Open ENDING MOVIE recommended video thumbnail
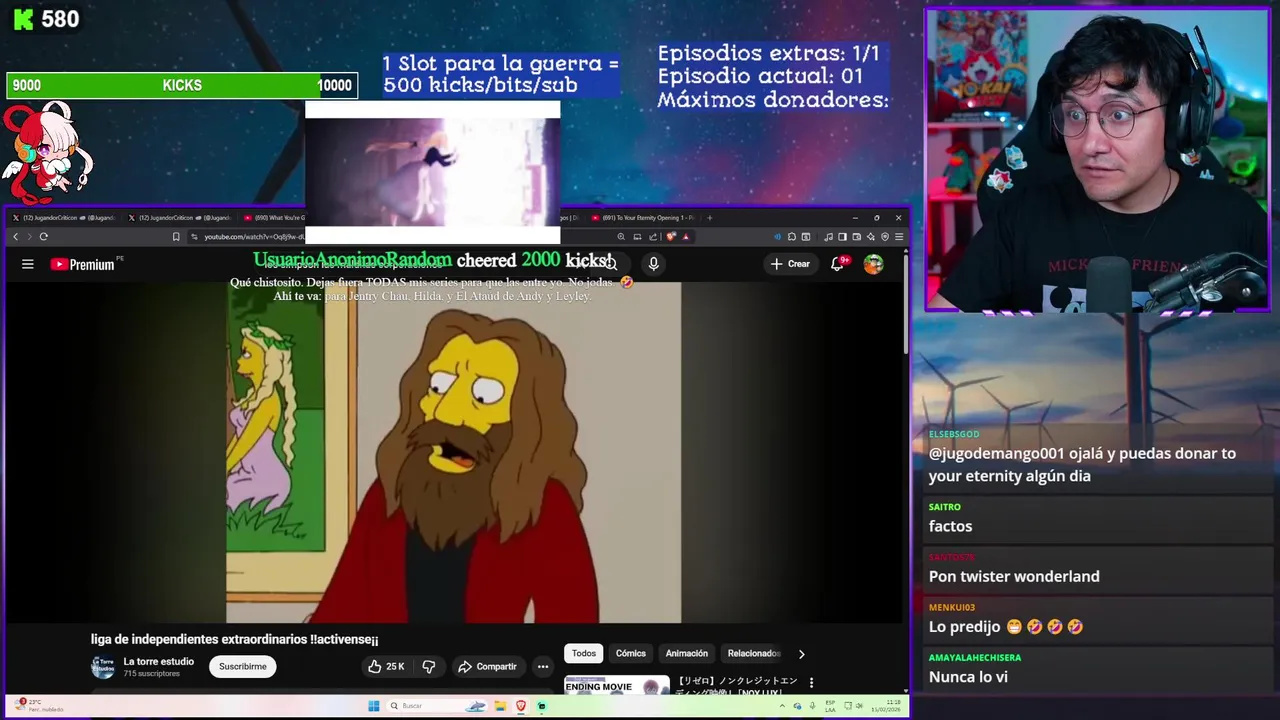1280x720 pixels. click(617, 685)
